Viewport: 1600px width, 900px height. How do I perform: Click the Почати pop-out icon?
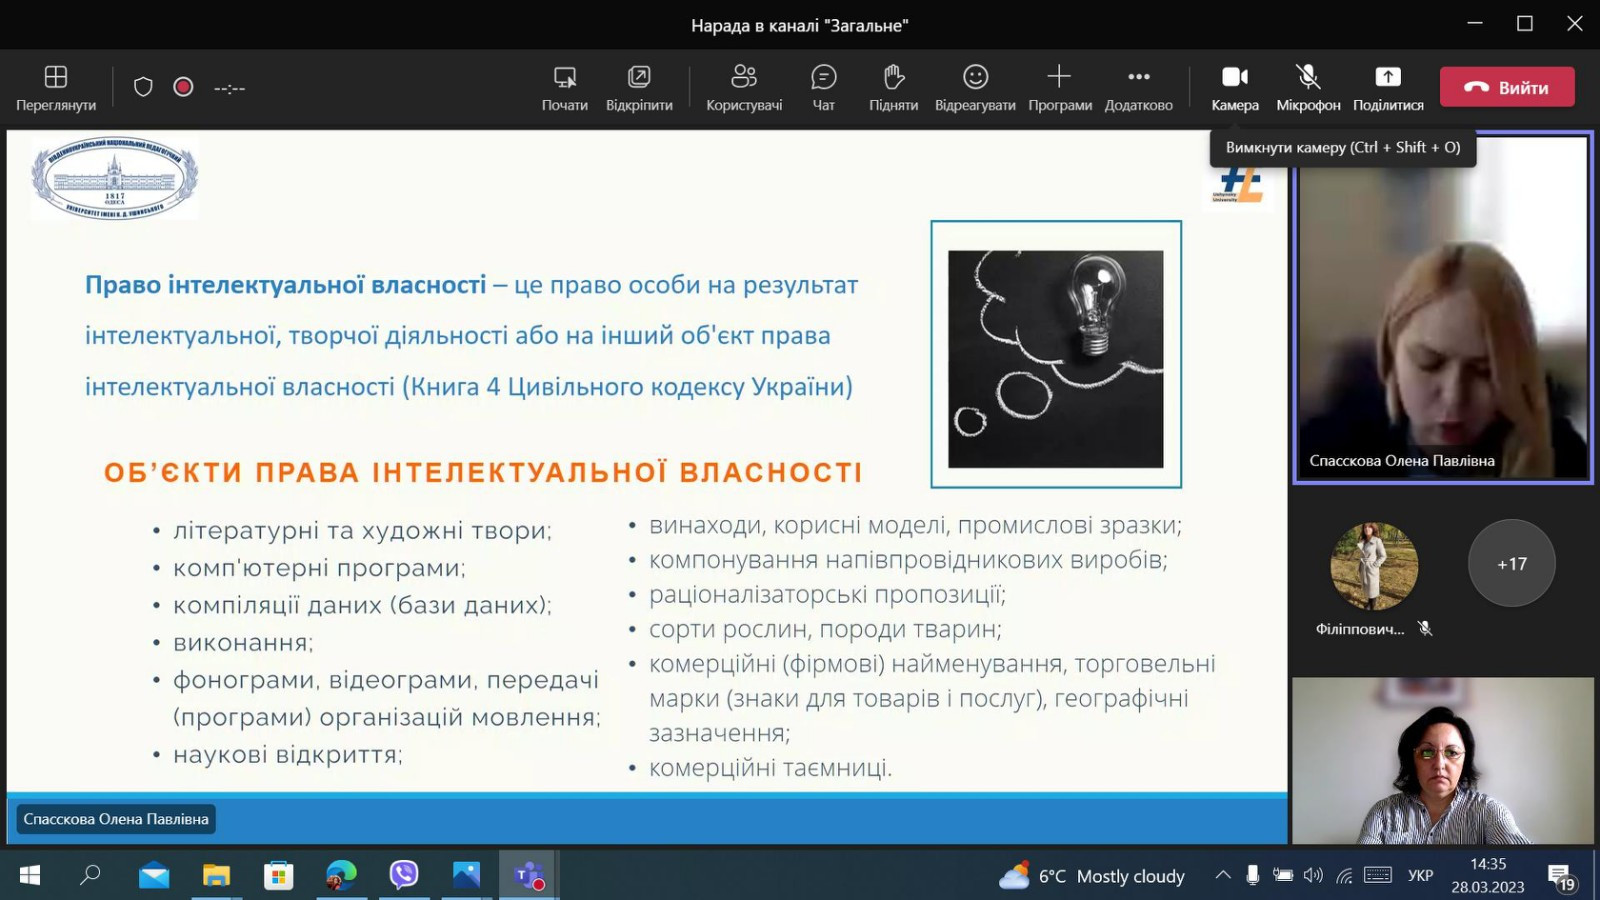click(x=564, y=87)
